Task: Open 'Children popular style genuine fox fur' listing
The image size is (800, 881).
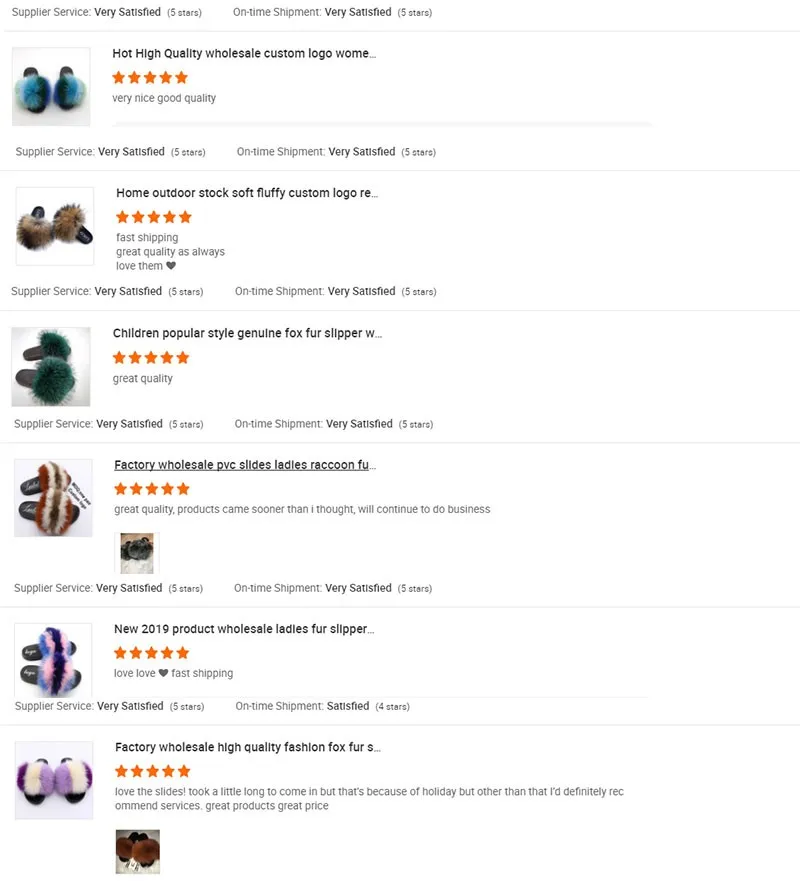Action: pos(247,333)
